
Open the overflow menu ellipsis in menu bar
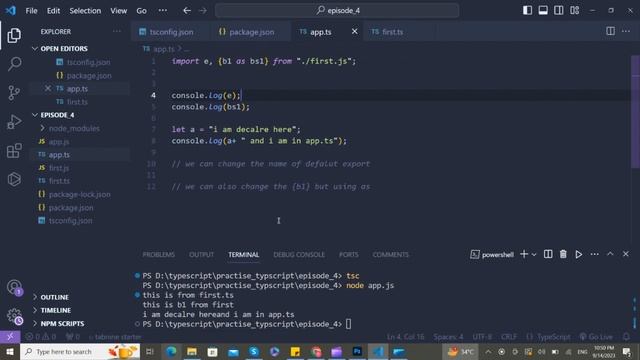click(x=162, y=11)
